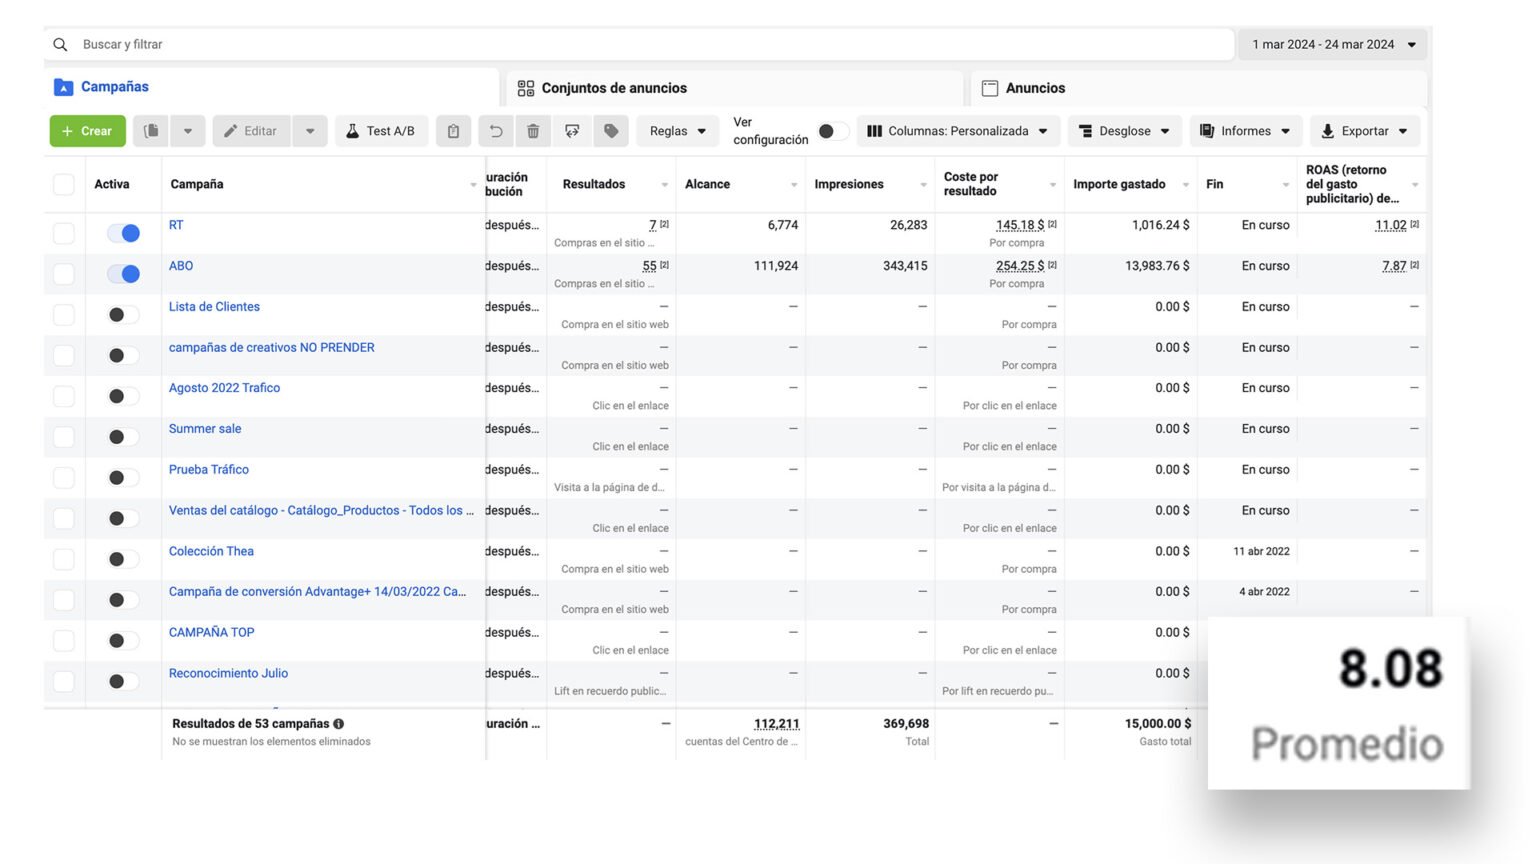The width and height of the screenshot is (1536, 864).
Task: Check the CAMPAÑA TOP row checkbox
Action: point(64,640)
